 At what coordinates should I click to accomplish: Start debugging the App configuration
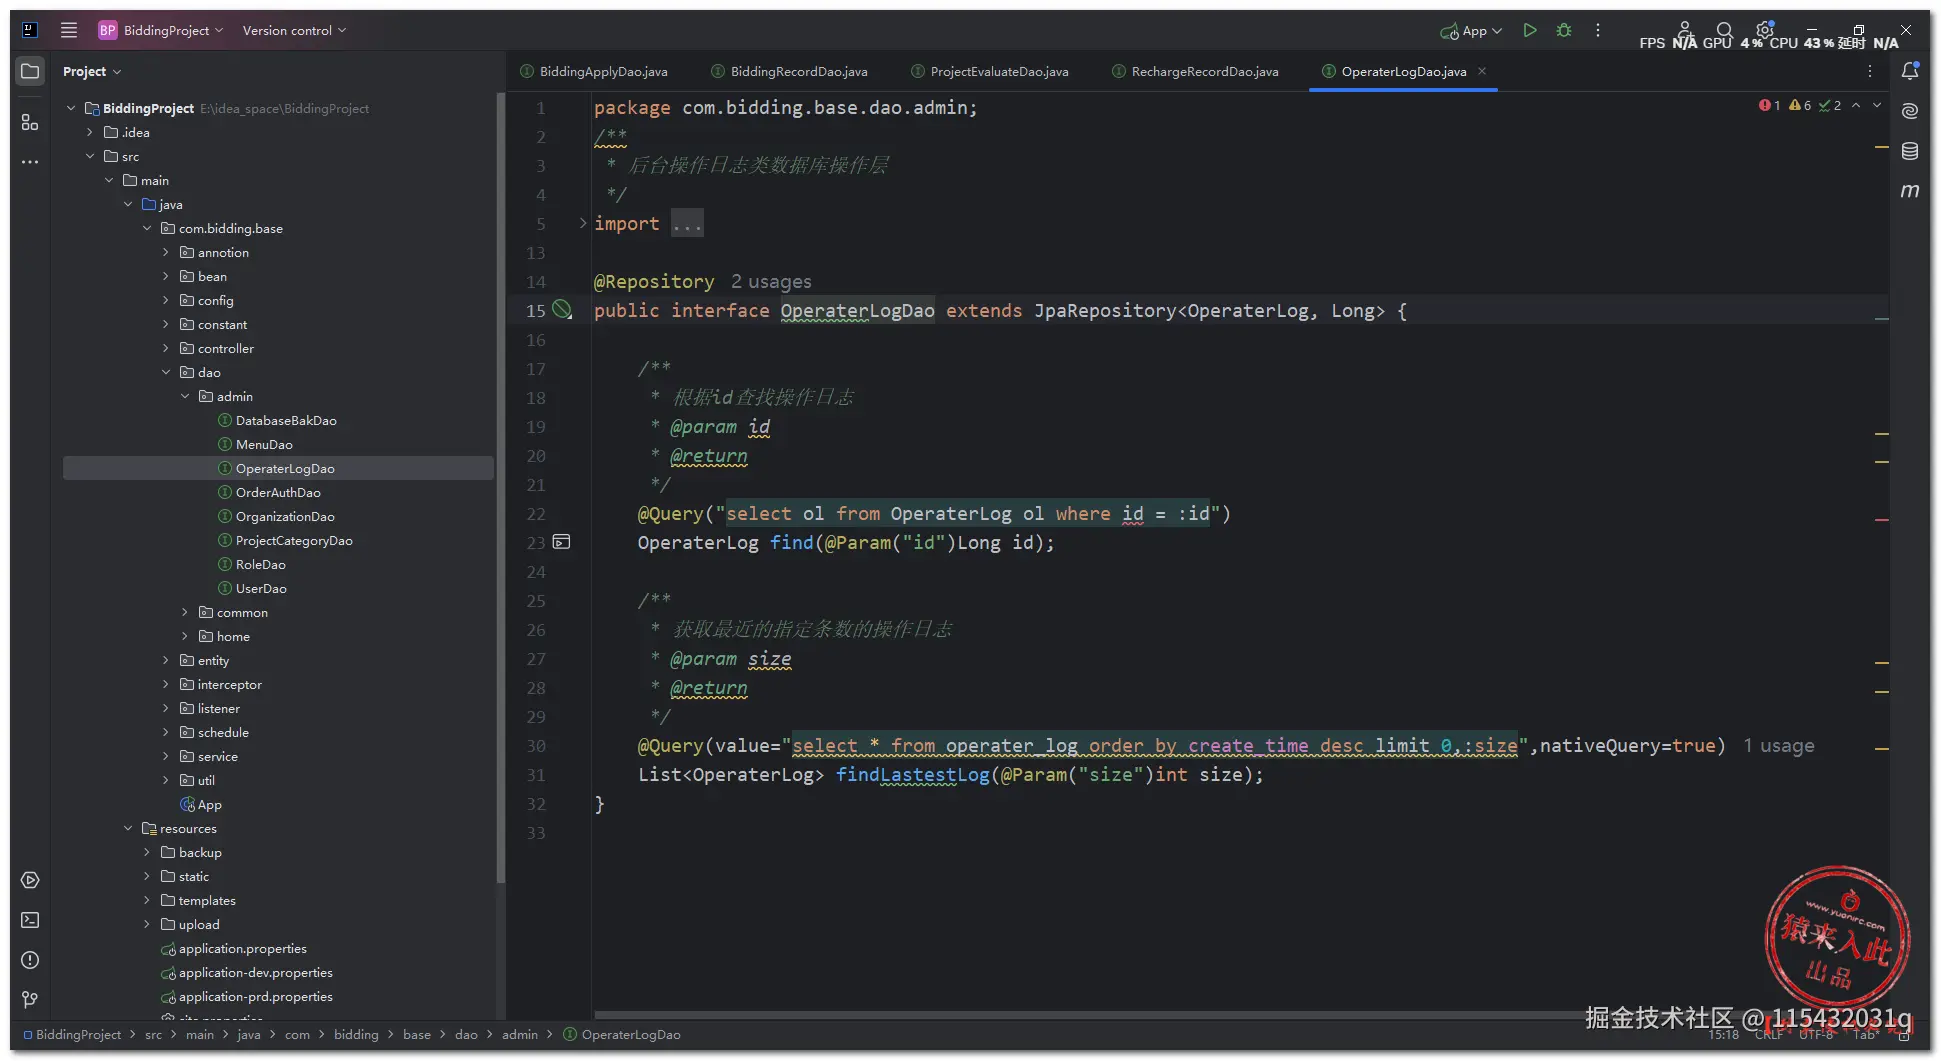click(x=1564, y=30)
